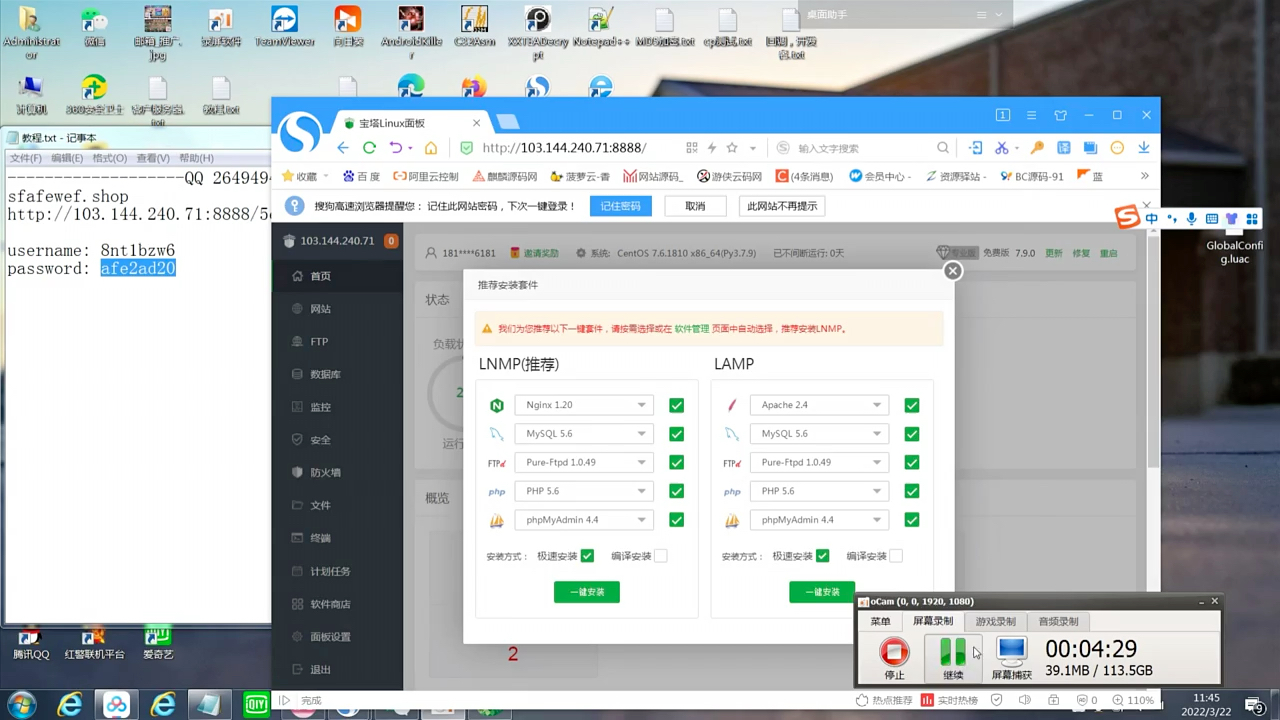Image resolution: width=1280 pixels, height=720 pixels.
Task: Expand the LAMP PHP 5.6 dropdown
Action: pos(819,491)
